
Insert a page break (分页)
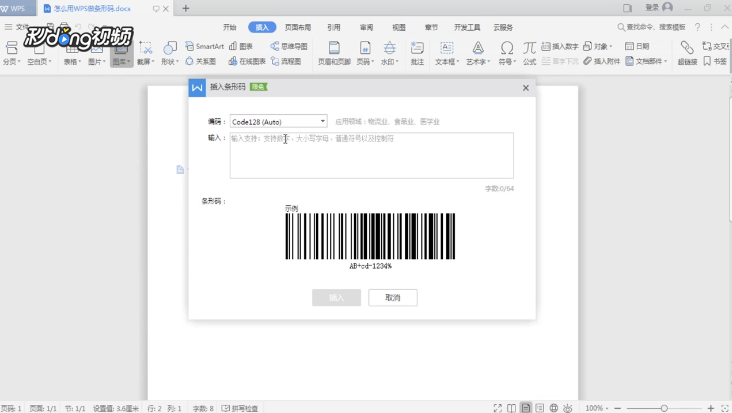coord(11,52)
